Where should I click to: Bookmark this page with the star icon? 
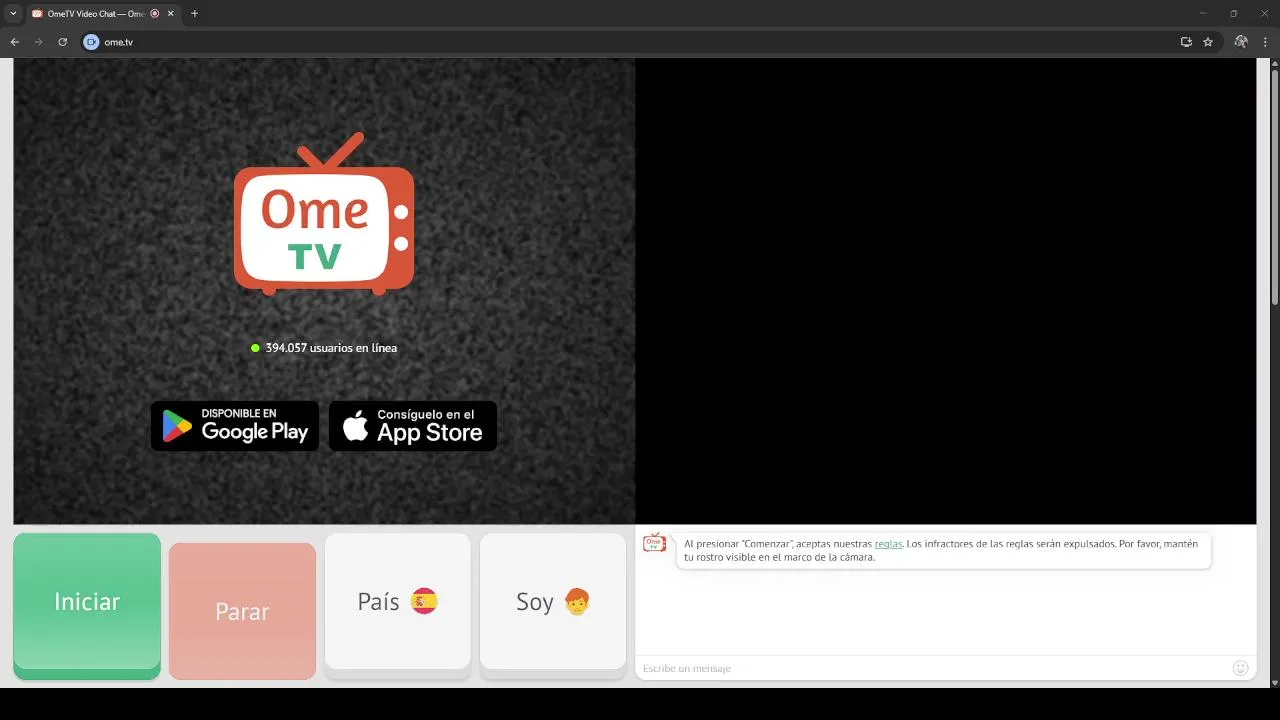coord(1208,42)
